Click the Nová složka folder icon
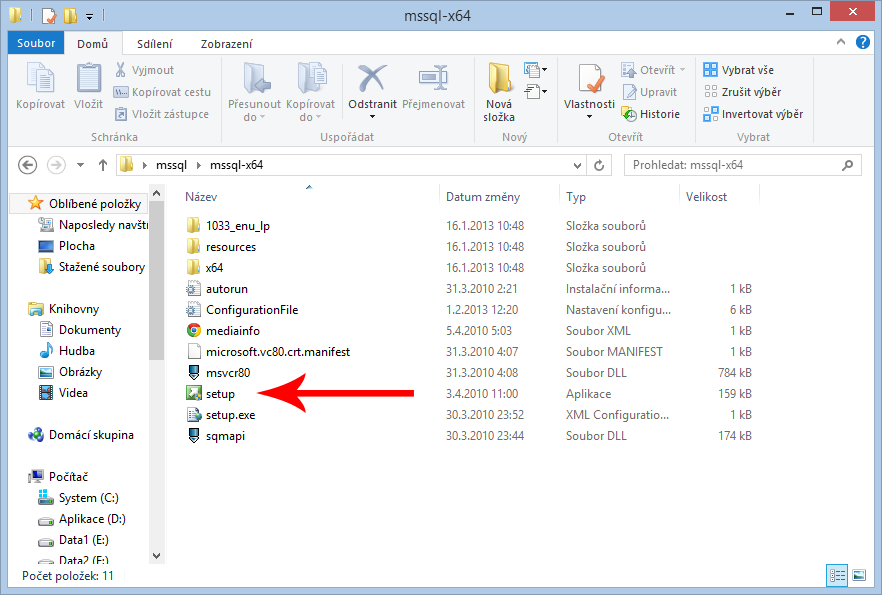Image resolution: width=882 pixels, height=595 pixels. point(499,80)
